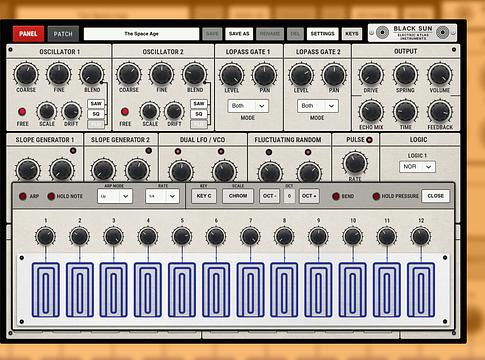Click the SAVE AS button
This screenshot has width=485, height=360.
pos(239,34)
